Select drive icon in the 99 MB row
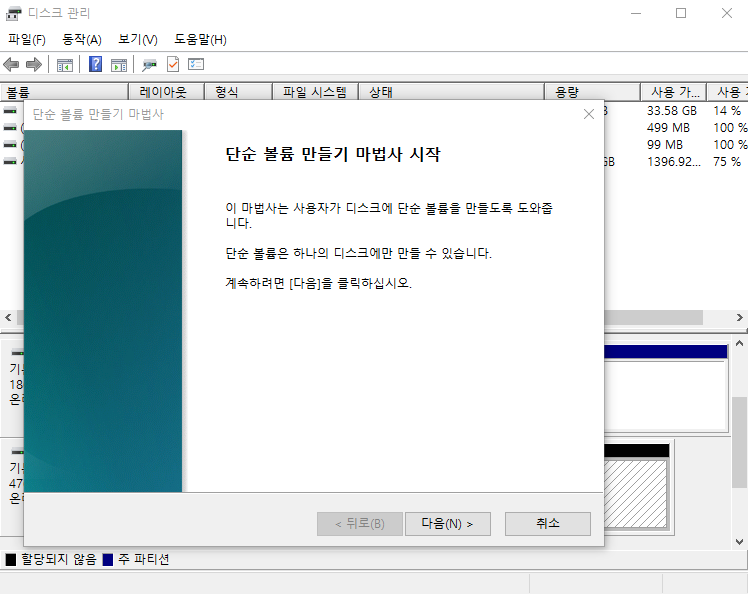Screen dimensions: 748x594 pyautogui.click(x=10, y=145)
